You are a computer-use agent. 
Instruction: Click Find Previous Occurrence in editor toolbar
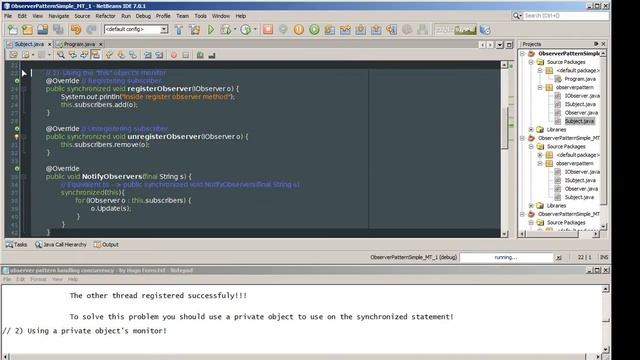pos(73,55)
